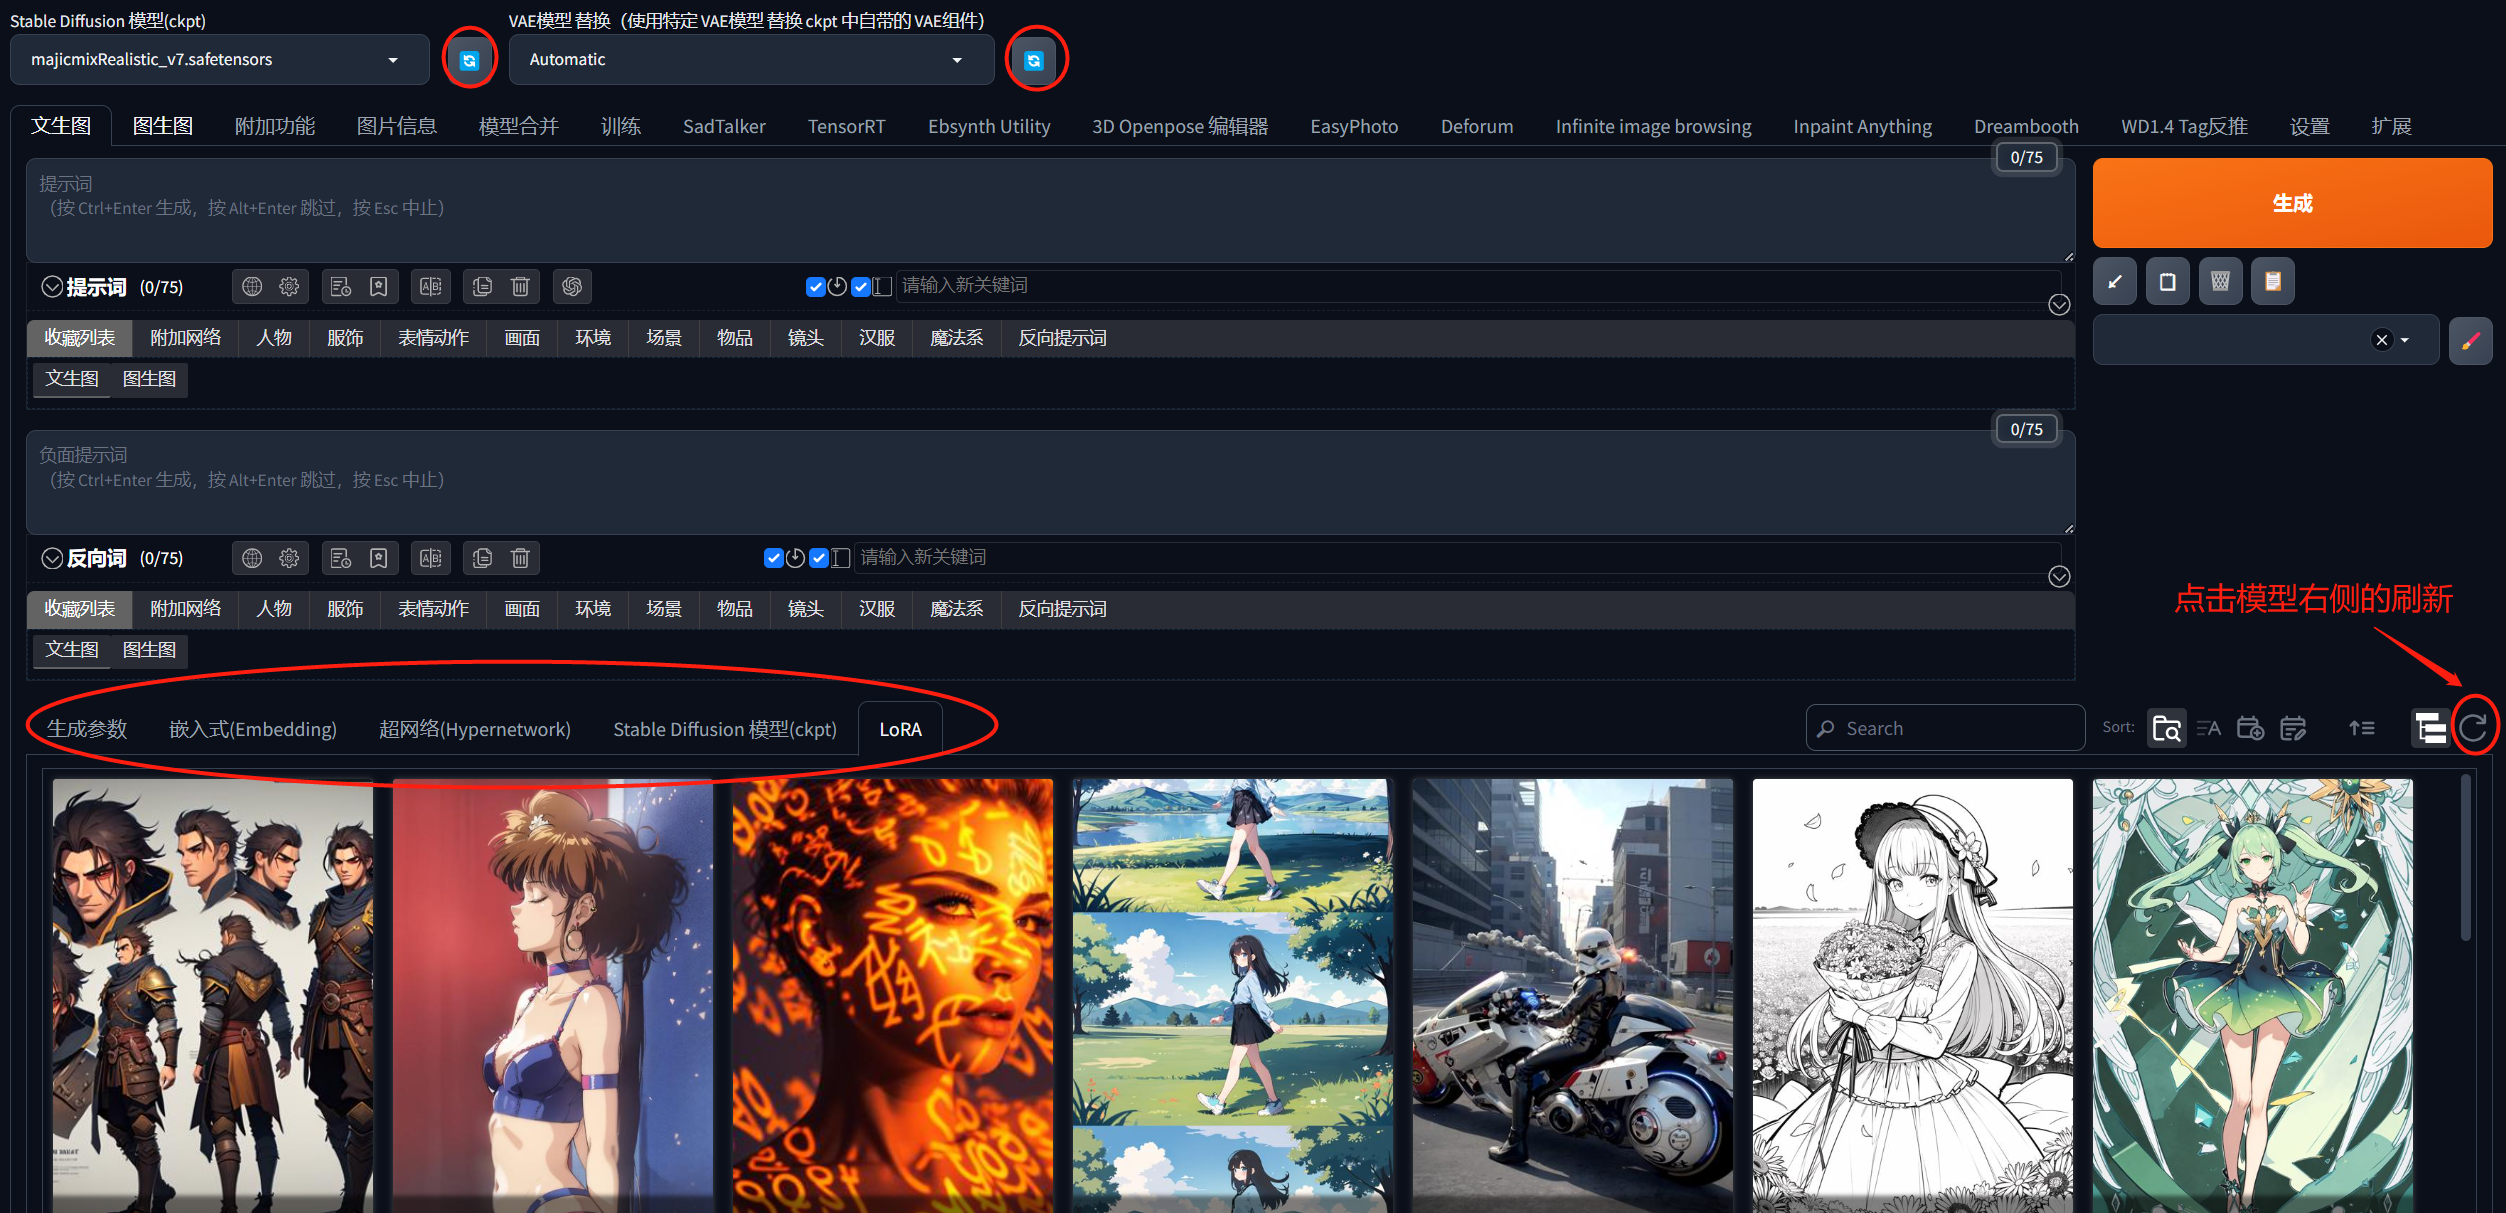The image size is (2506, 1213).
Task: Toggle checkbox beside clock icon in 提示词 row
Action: click(815, 287)
